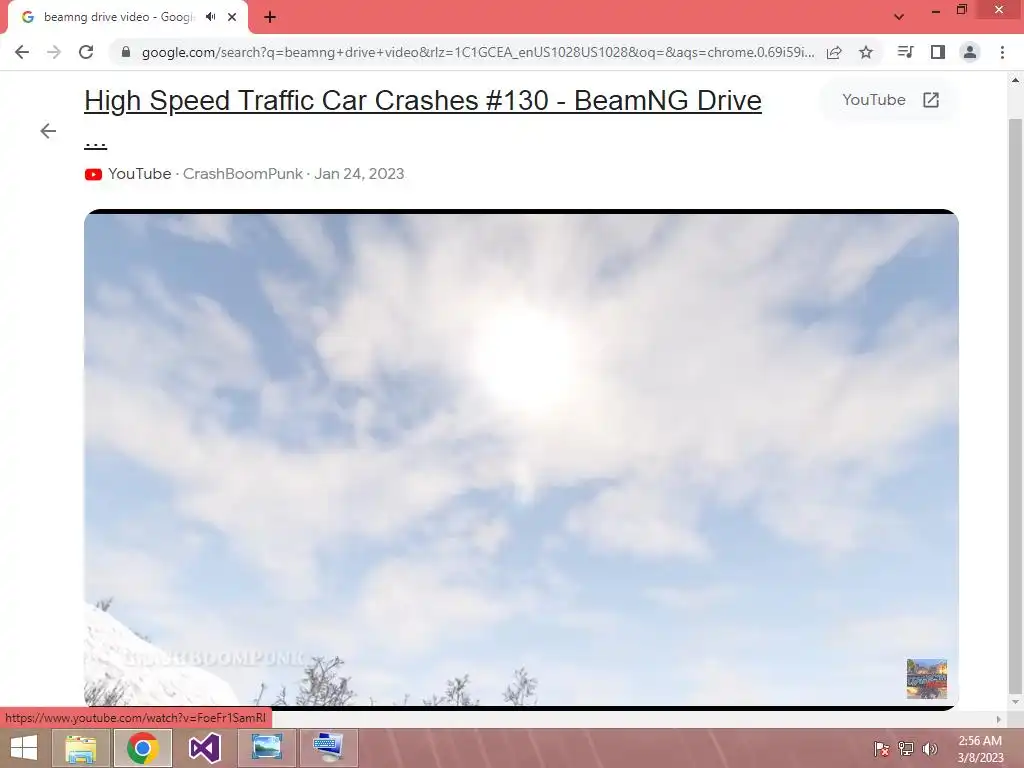This screenshot has width=1024, height=768.
Task: Open the Chrome three-dot menu
Action: [x=1002, y=52]
